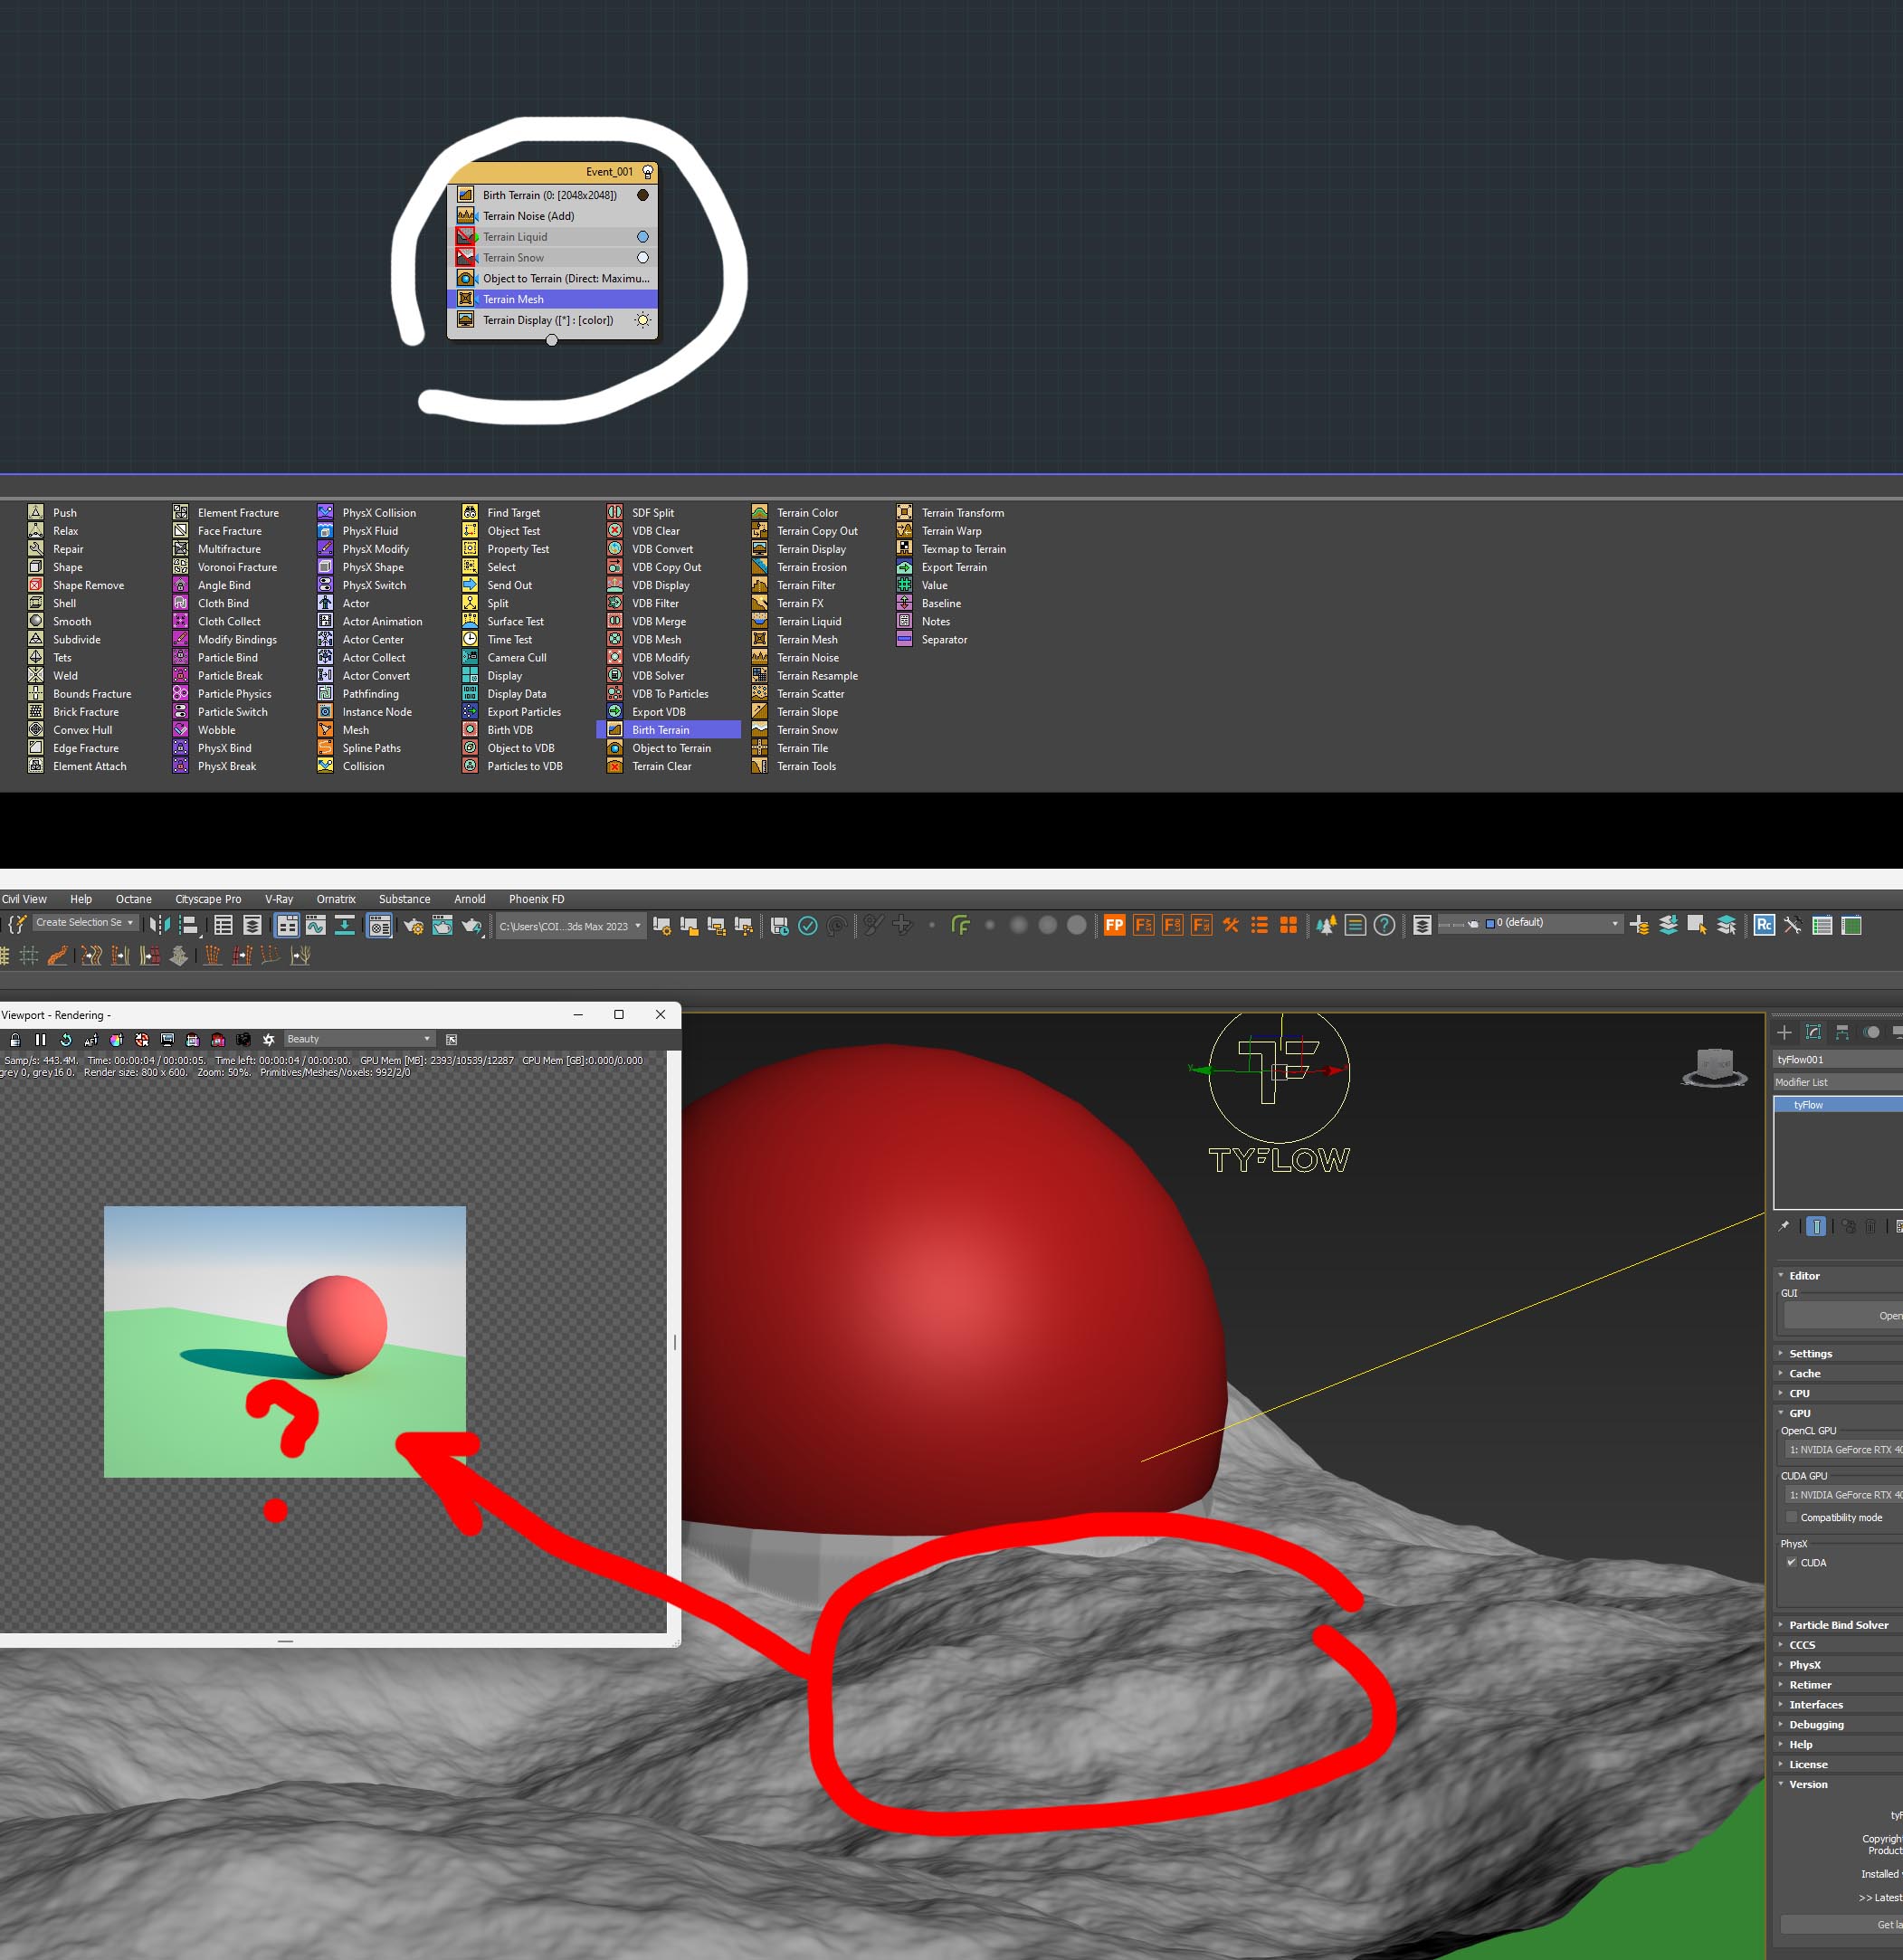Pause rendering in the Viewport Rendering window
The width and height of the screenshot is (1903, 1960).
click(41, 1040)
